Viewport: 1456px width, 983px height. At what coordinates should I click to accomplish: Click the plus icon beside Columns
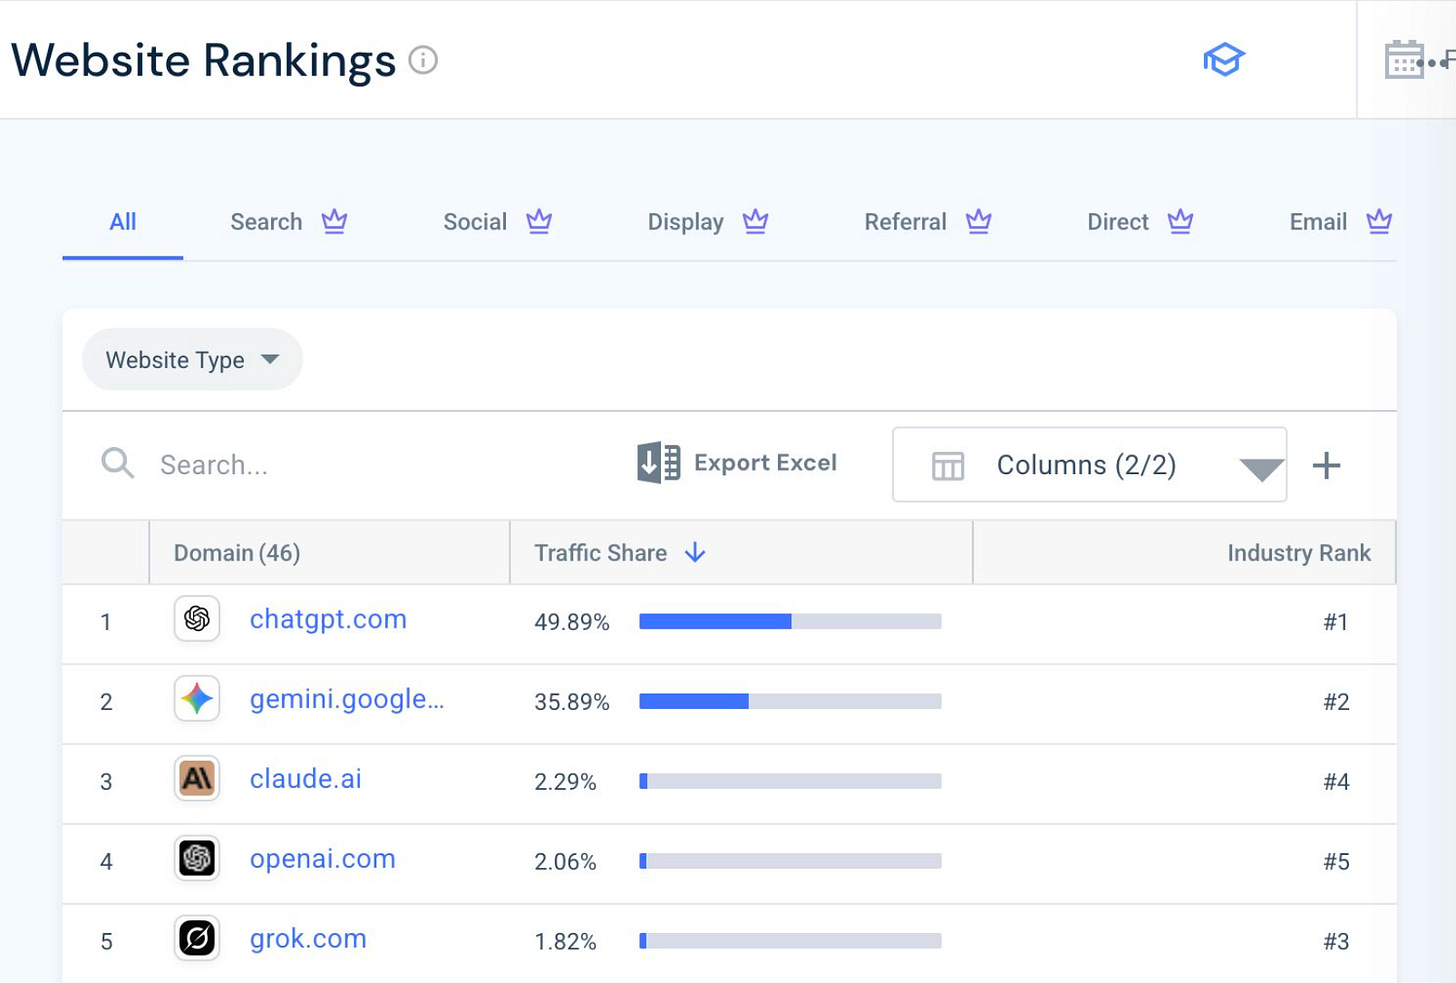tap(1326, 465)
